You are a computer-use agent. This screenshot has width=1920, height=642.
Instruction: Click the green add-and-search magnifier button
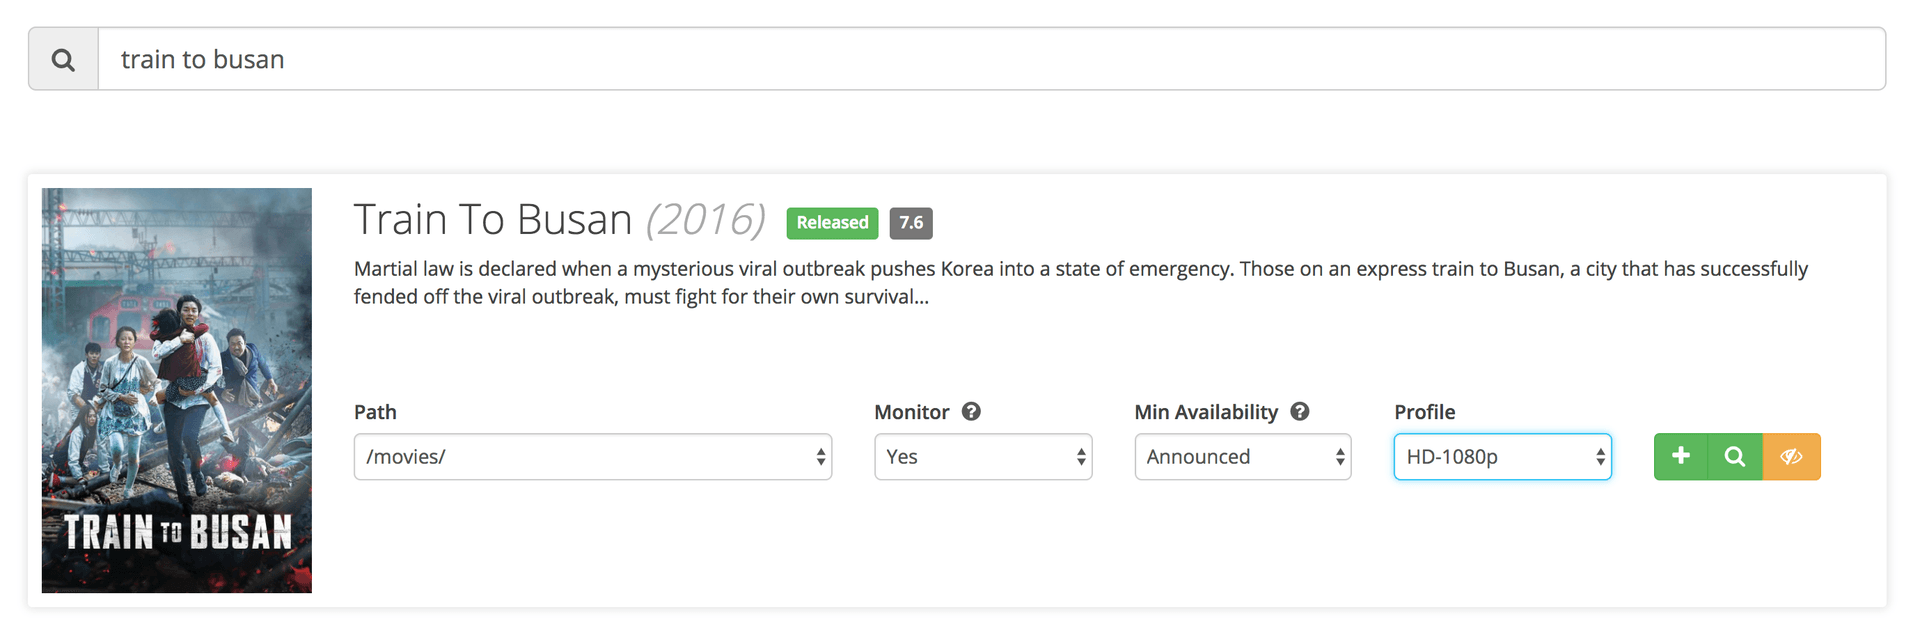[1735, 457]
